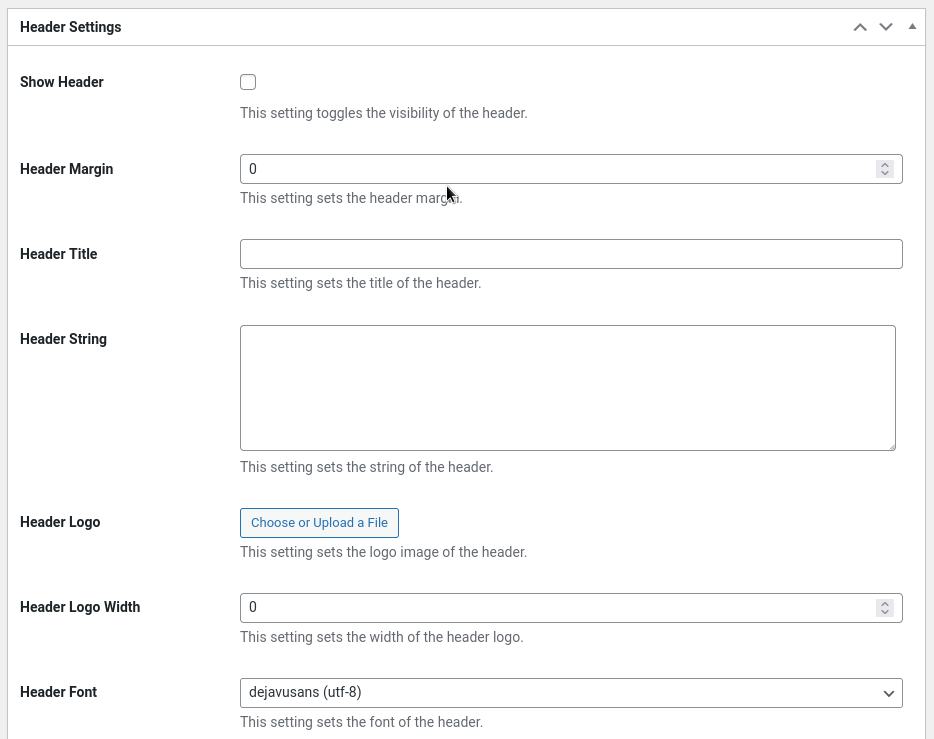Open the Header Font dropdown
The height and width of the screenshot is (739, 934).
coord(570,692)
